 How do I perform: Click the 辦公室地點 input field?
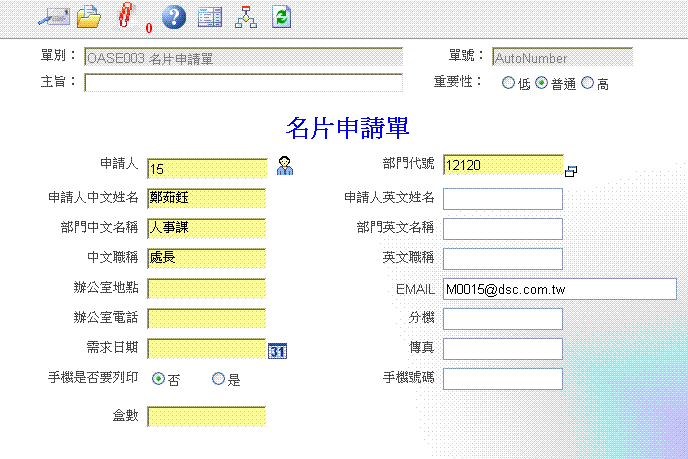coord(206,289)
